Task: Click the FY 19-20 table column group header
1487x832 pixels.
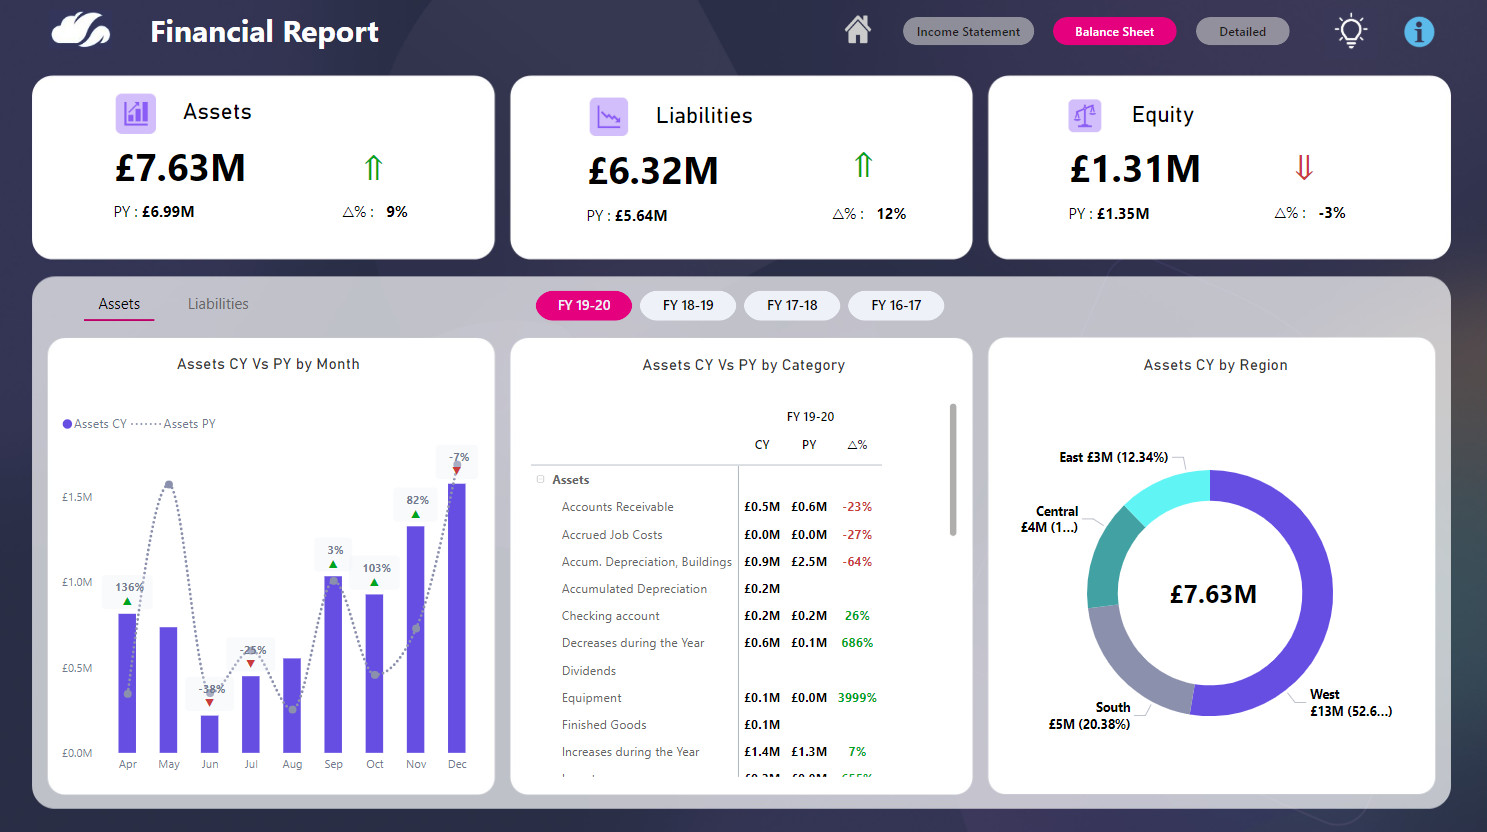Action: pos(810,417)
